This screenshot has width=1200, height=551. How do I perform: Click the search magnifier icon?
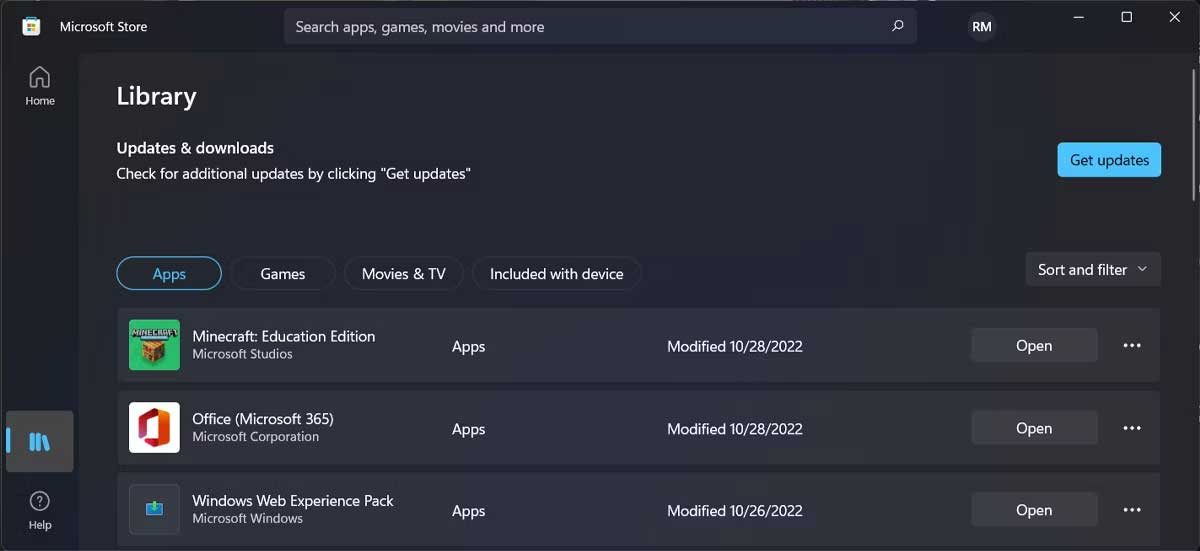click(x=898, y=27)
